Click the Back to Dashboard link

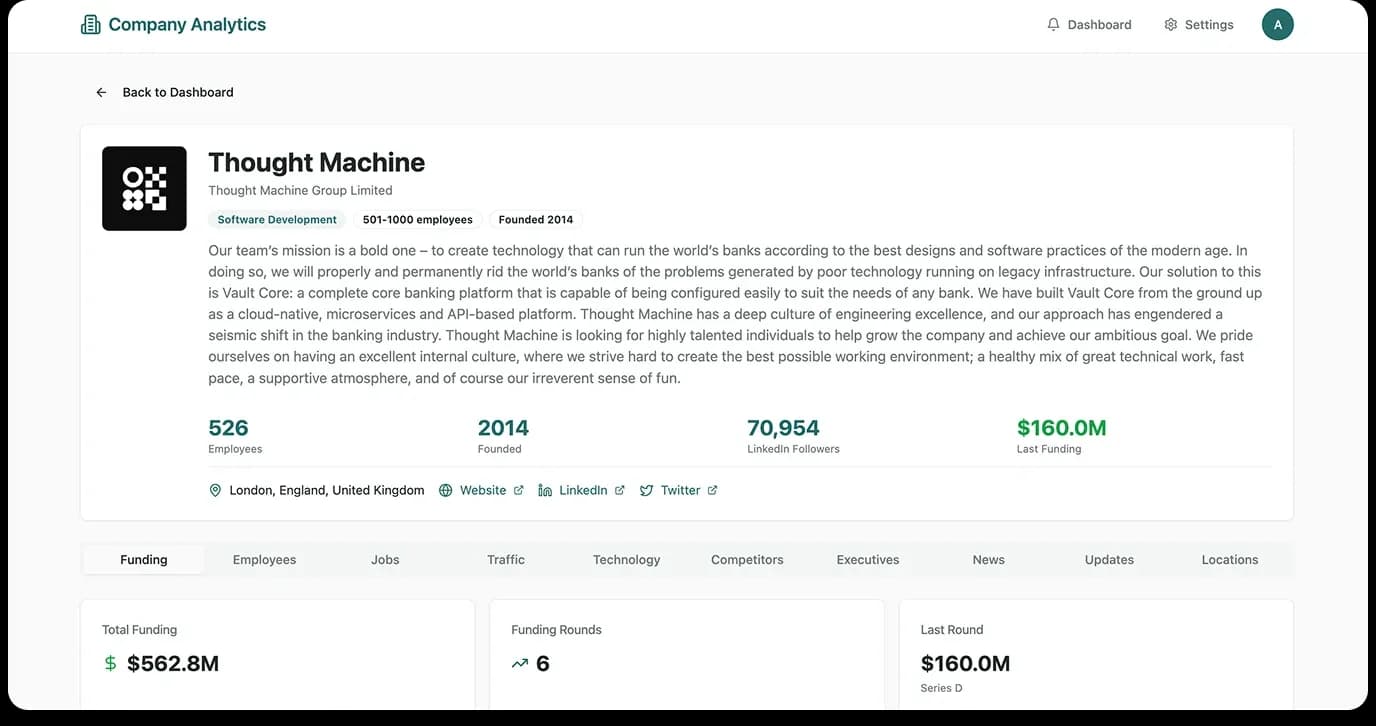point(177,92)
